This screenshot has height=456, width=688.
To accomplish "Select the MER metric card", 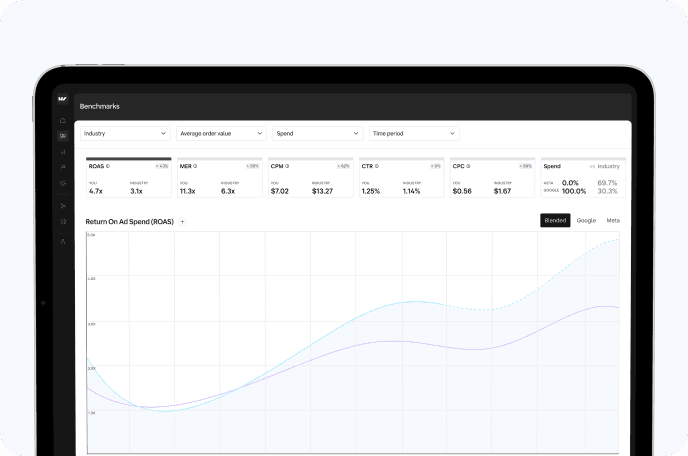I will [219, 179].
